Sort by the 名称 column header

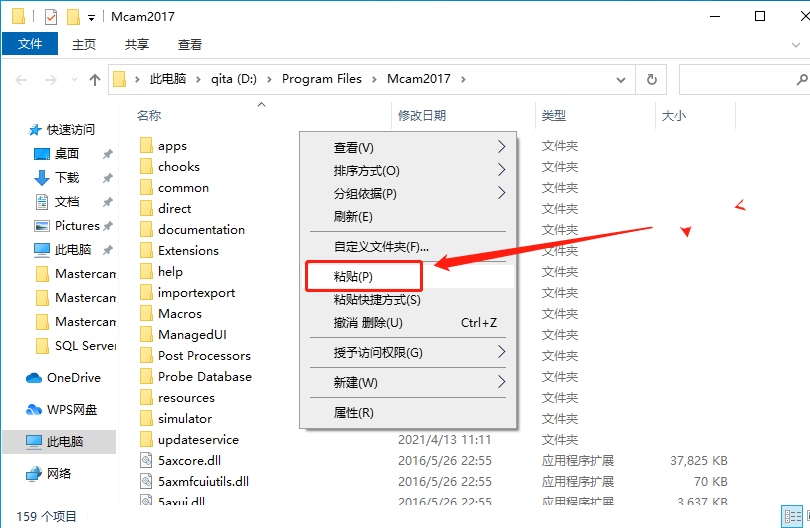click(x=149, y=115)
